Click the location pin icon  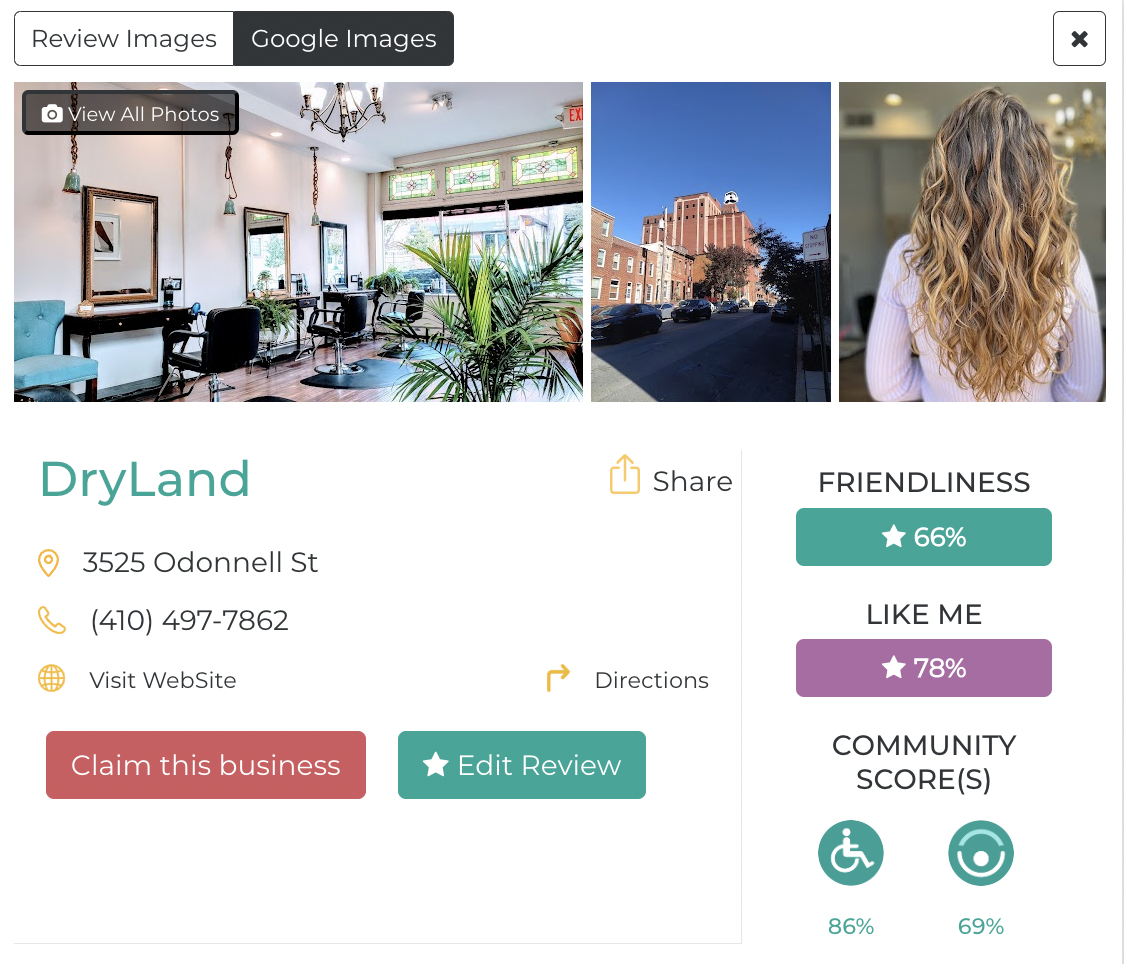(x=48, y=563)
